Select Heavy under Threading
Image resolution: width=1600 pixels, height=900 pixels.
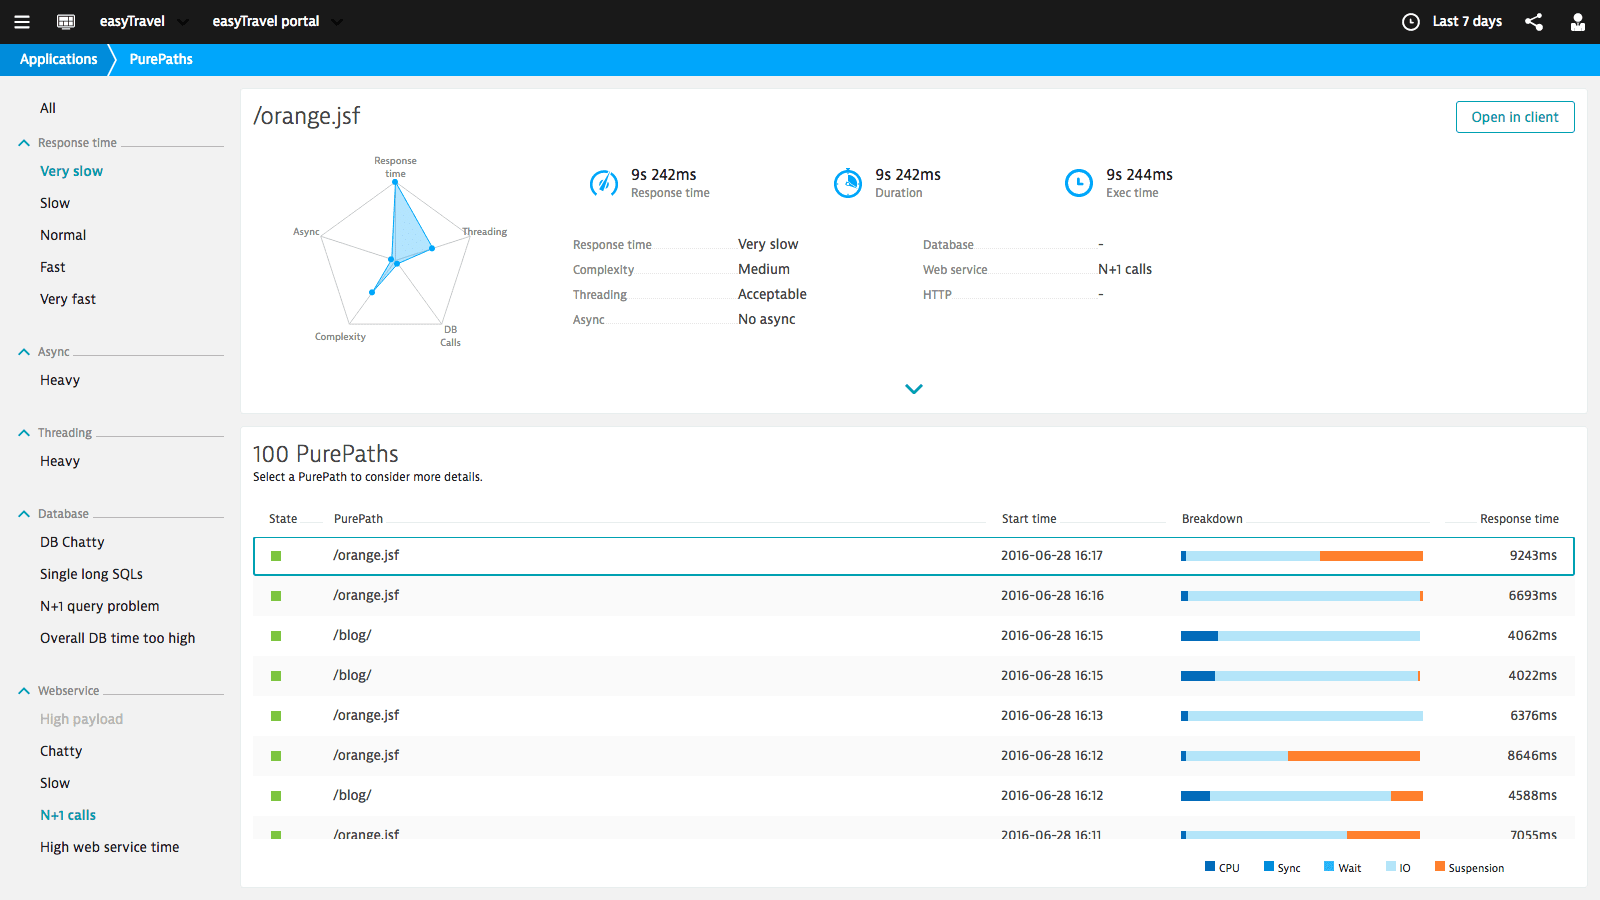point(60,461)
